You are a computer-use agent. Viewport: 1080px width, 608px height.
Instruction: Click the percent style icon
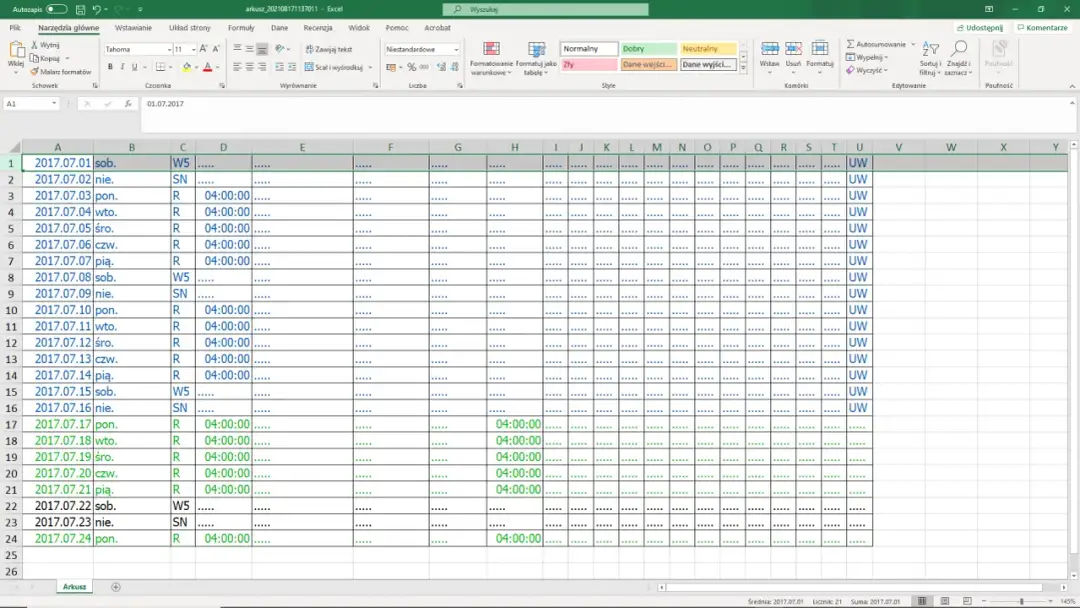(x=412, y=67)
